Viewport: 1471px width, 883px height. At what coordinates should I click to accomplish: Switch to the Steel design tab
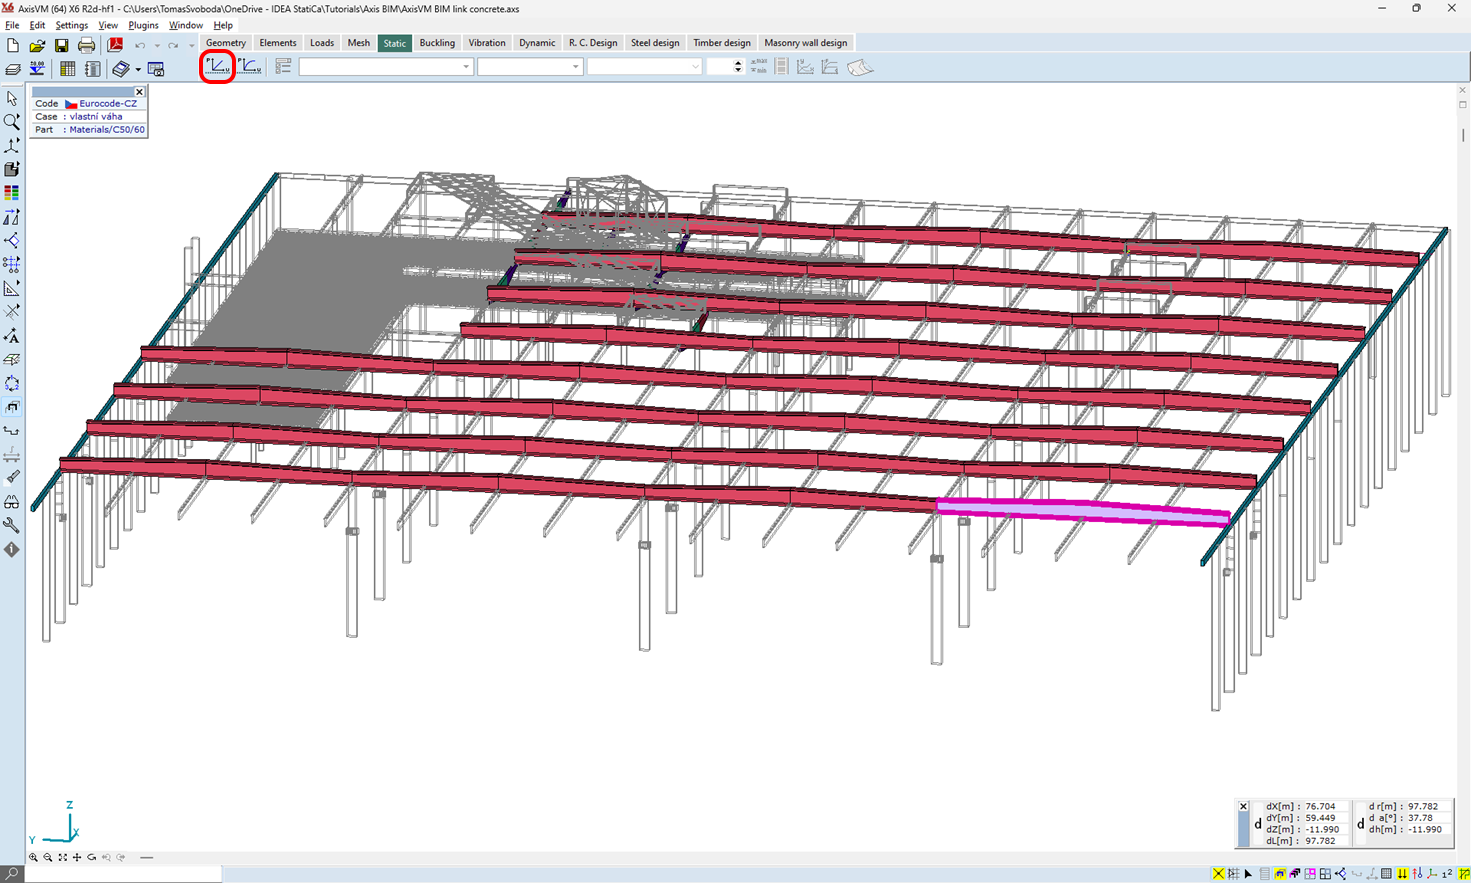[x=655, y=42]
